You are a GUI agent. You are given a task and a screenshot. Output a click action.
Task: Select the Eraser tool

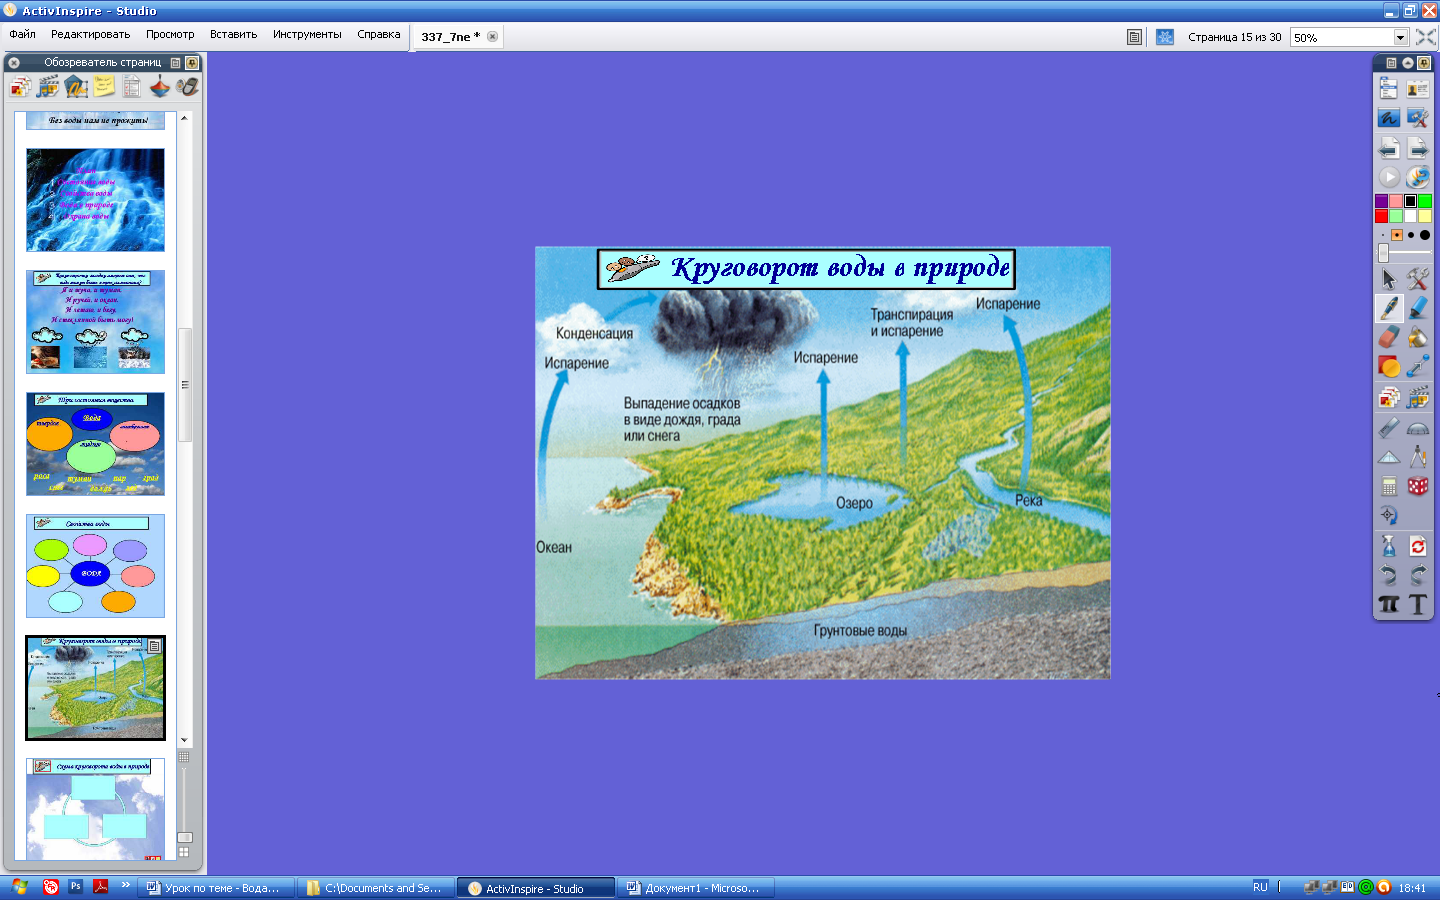[x=1389, y=337]
